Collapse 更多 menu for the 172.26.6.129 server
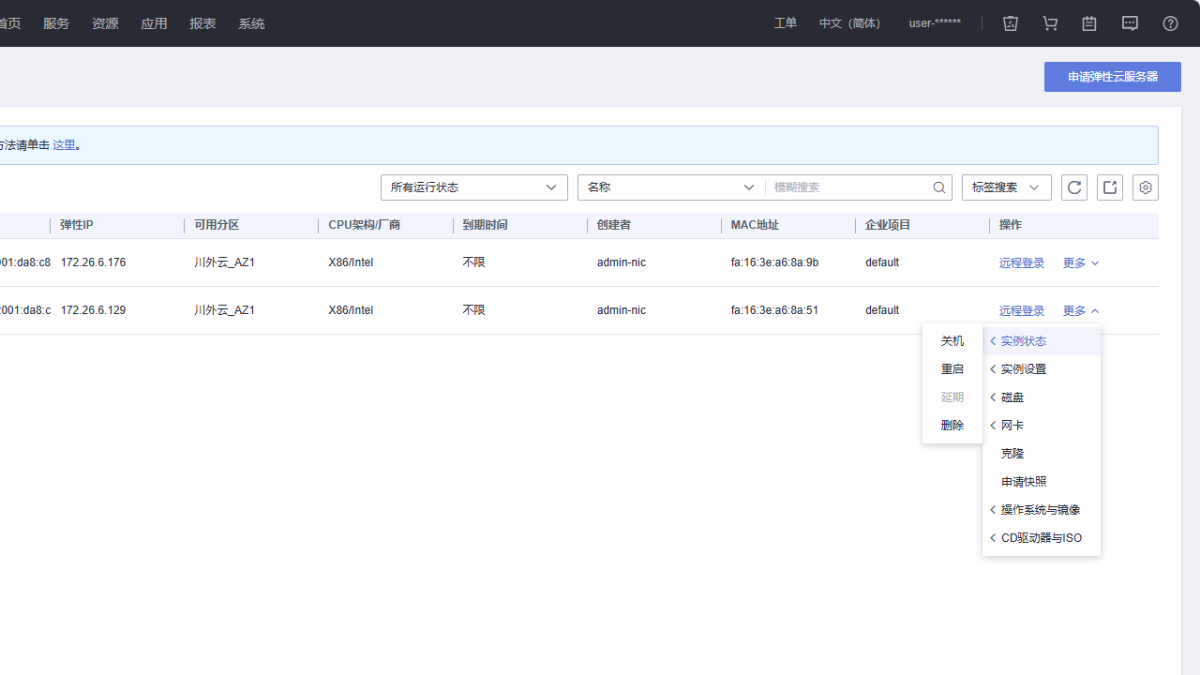 click(x=1080, y=311)
